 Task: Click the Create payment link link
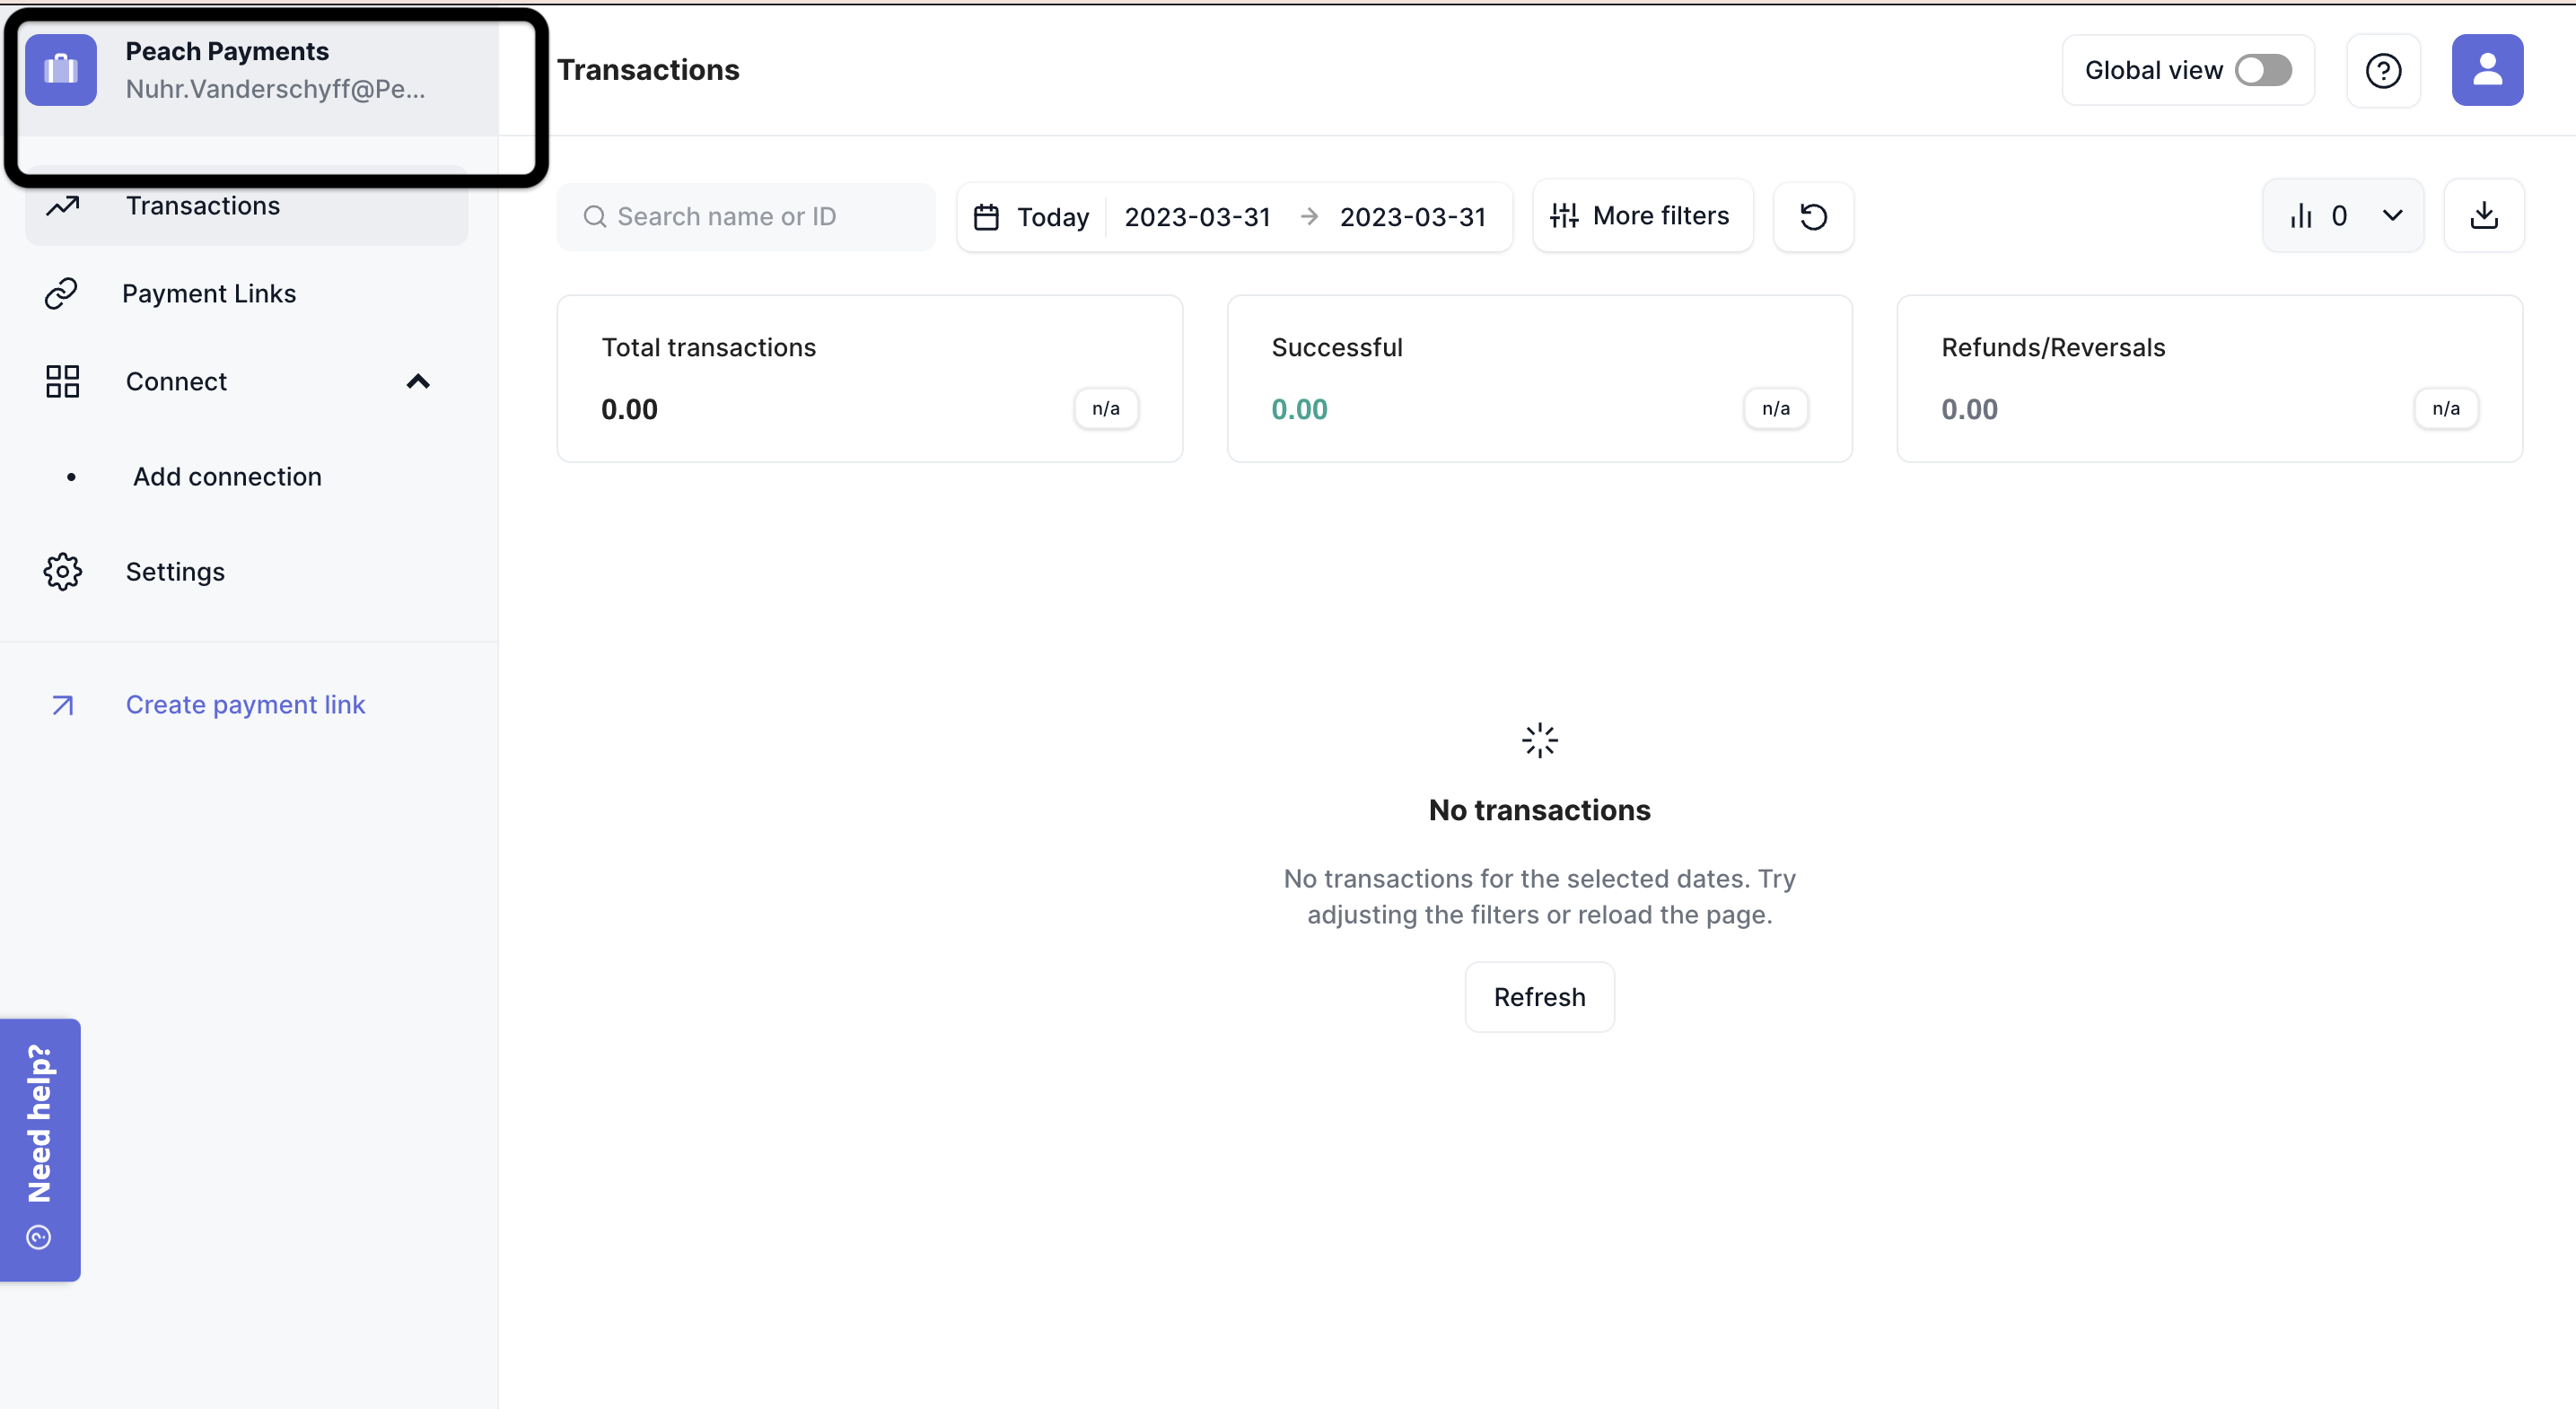[245, 705]
